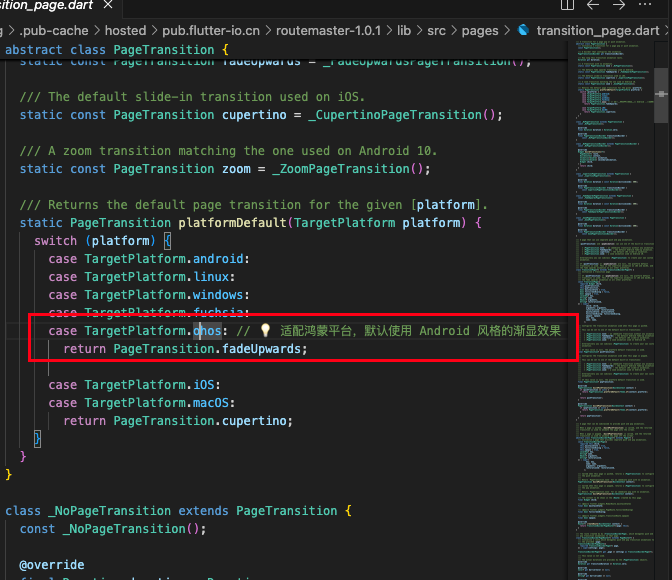This screenshot has height=580, width=672.
Task: Click the comment about iOS slide-in transition
Action: click(192, 97)
